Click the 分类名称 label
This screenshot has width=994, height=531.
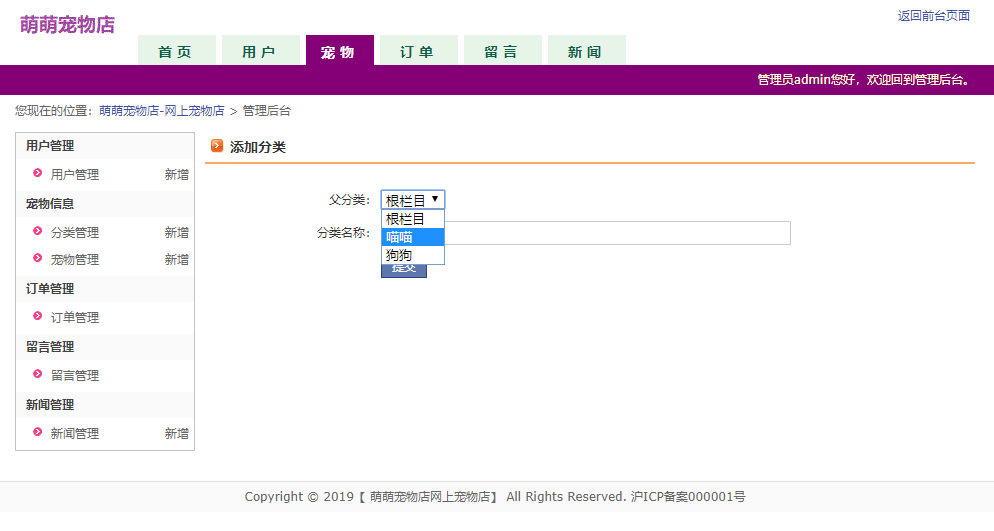(343, 233)
